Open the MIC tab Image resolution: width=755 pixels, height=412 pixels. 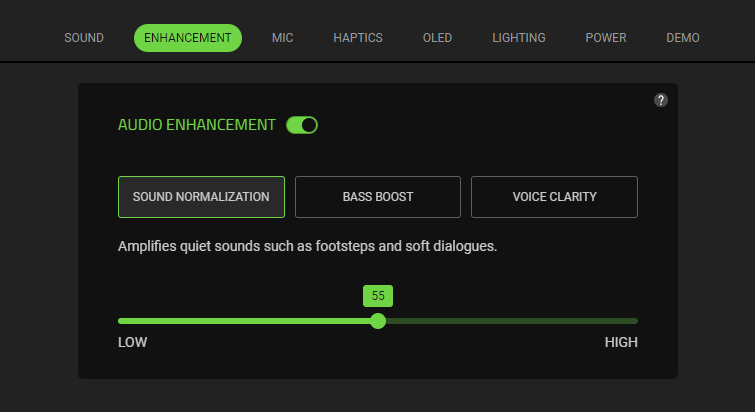point(283,38)
